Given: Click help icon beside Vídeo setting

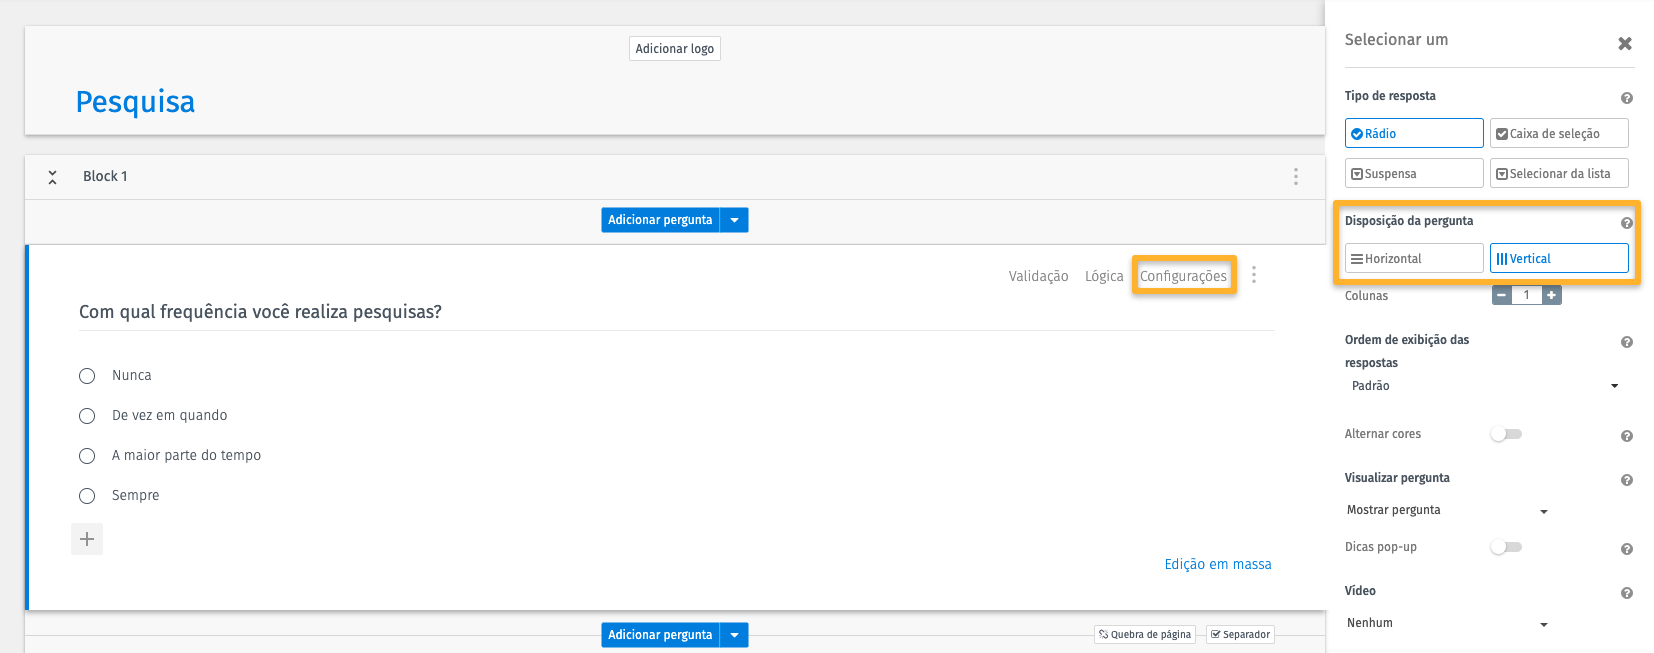Looking at the screenshot, I should pyautogui.click(x=1627, y=593).
